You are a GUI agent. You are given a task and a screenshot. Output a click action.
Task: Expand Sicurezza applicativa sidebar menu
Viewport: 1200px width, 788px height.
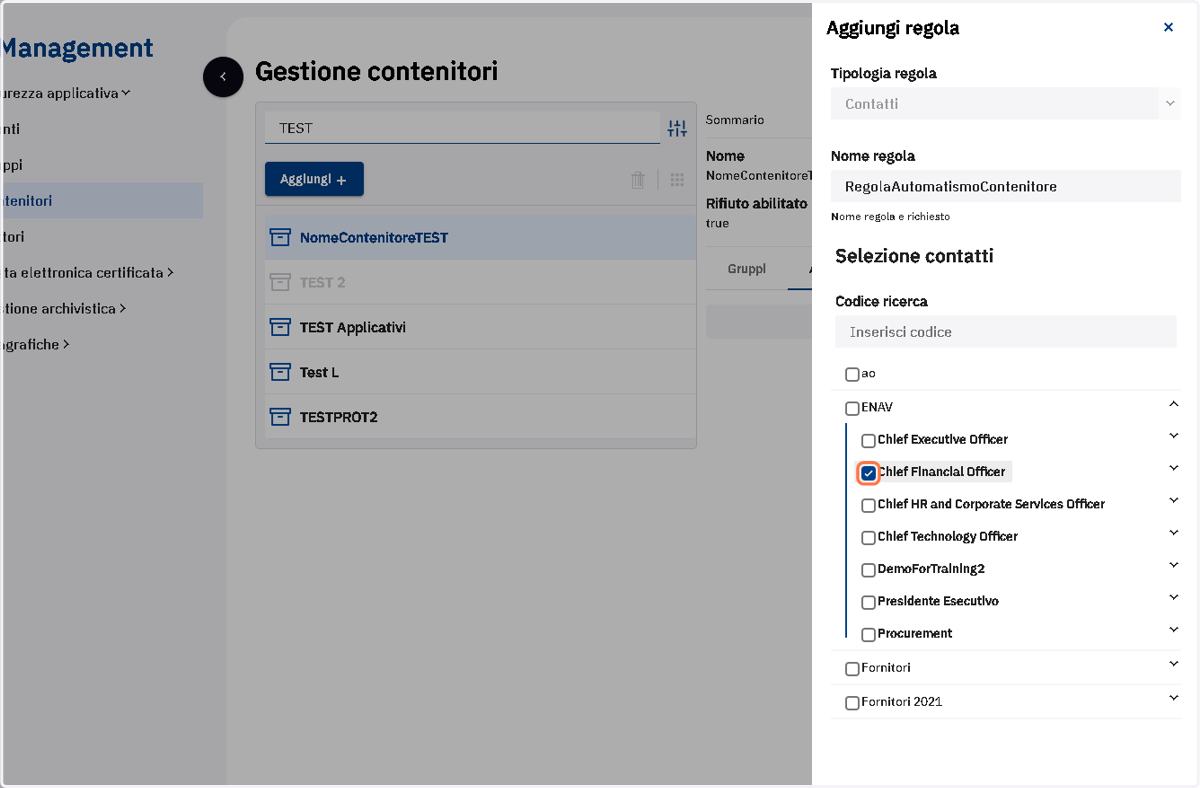pos(66,93)
